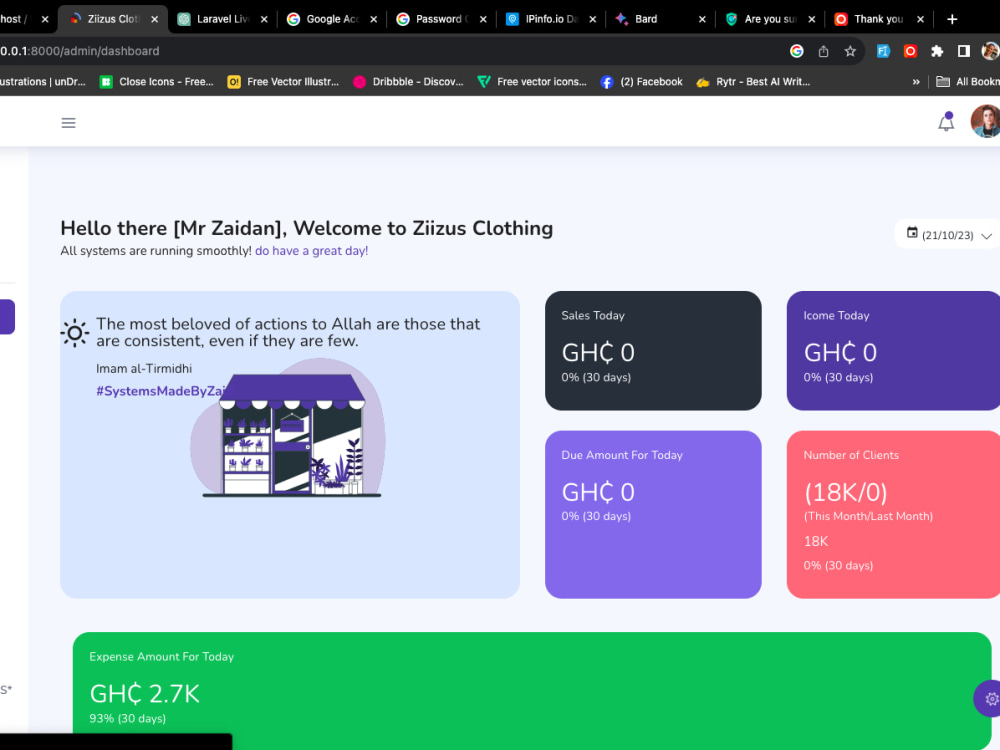Switch to the Laravel Livewire tab

(x=222, y=19)
